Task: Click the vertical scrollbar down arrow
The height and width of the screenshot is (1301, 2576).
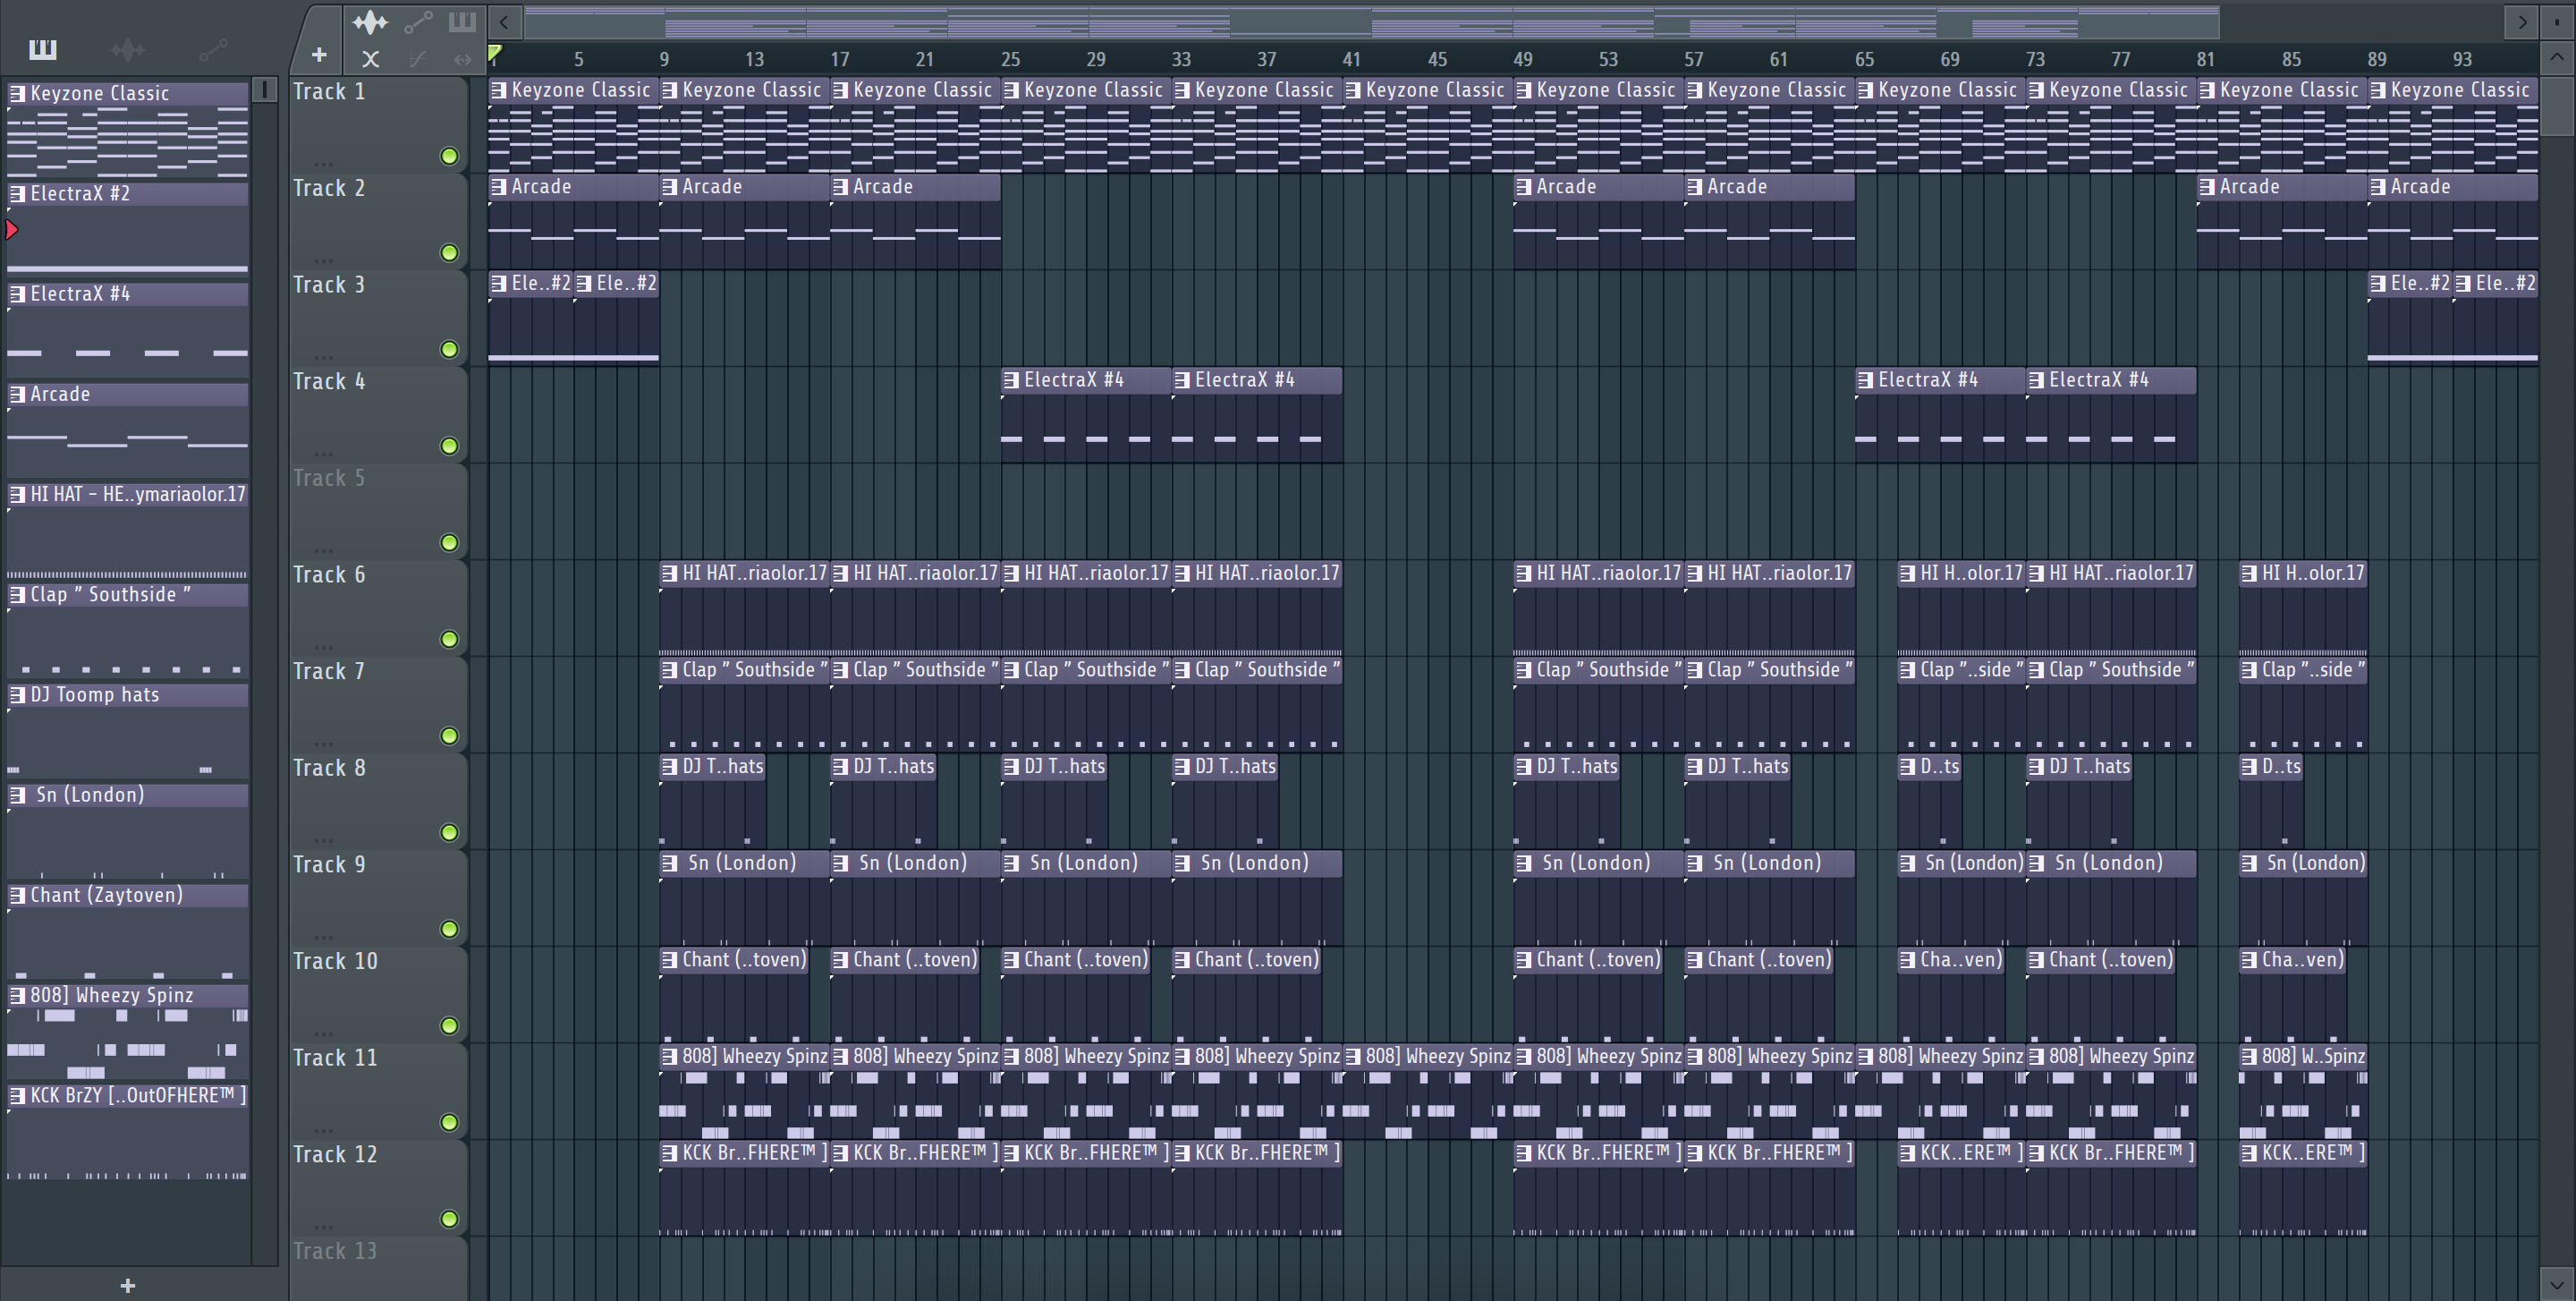Action: tap(2557, 1284)
